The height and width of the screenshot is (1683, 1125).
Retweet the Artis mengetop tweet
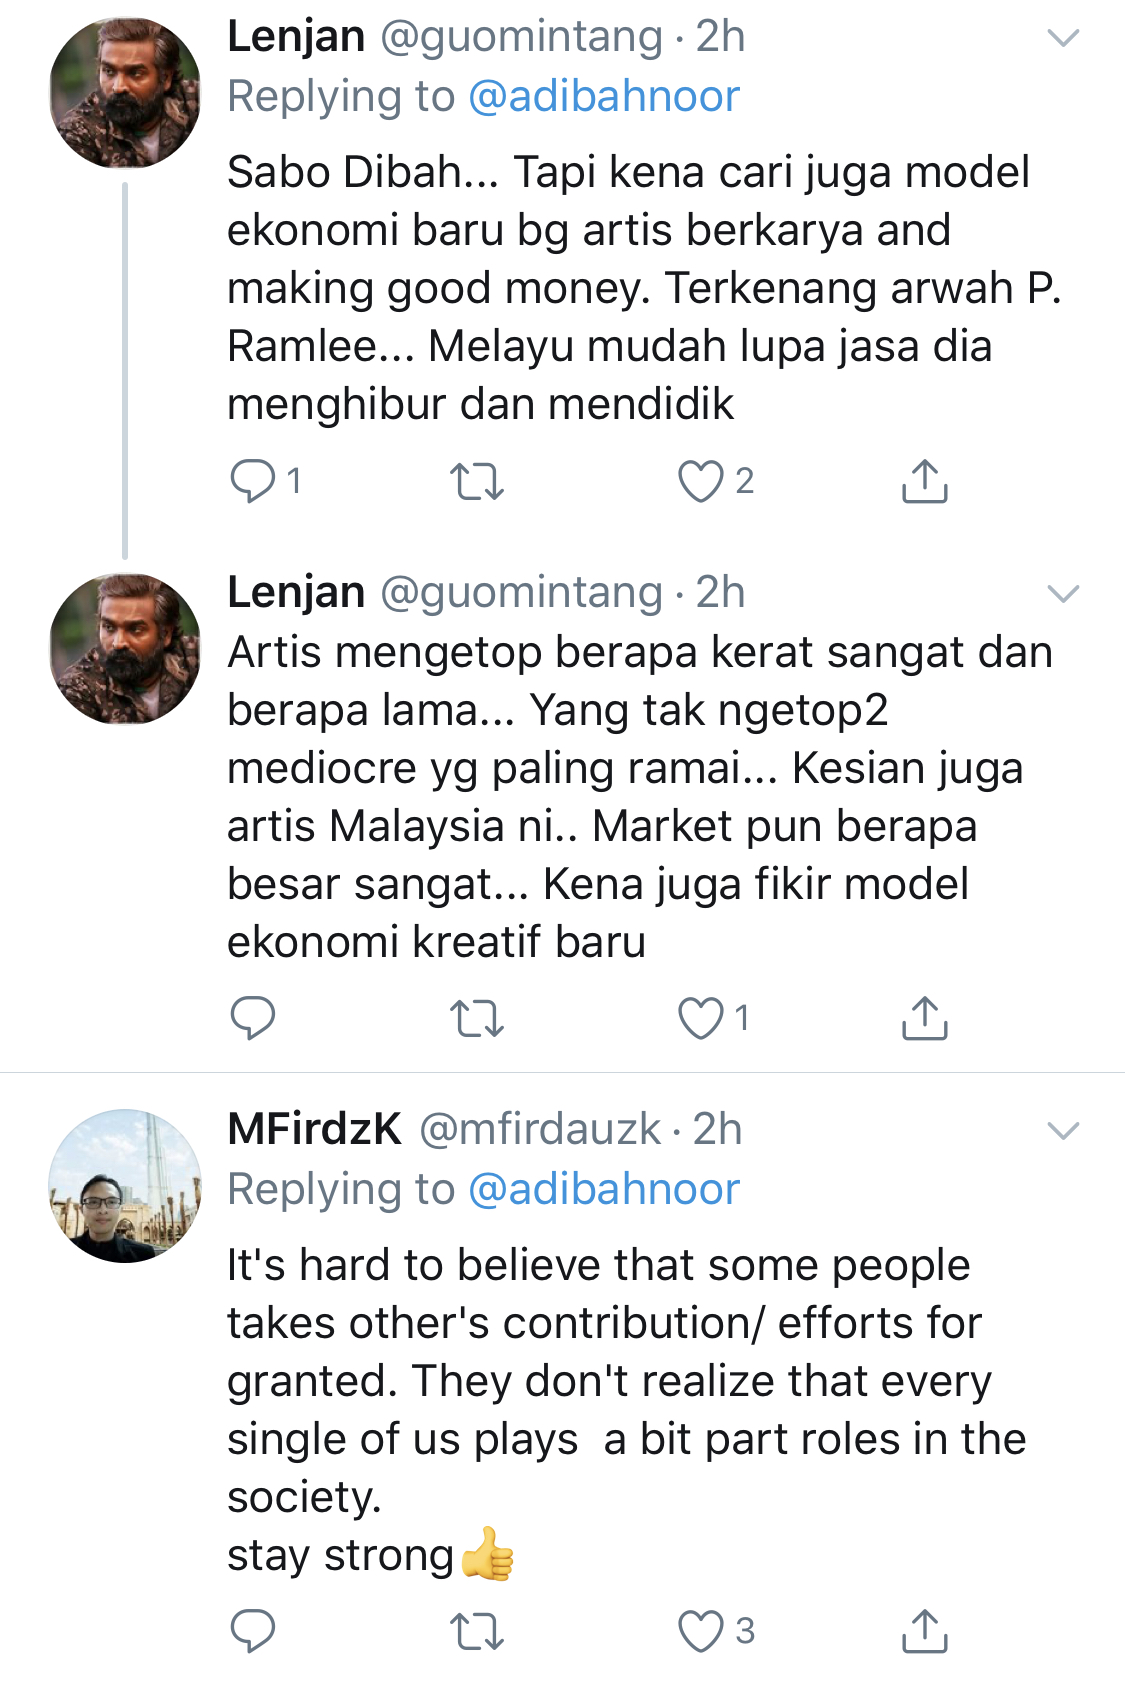[477, 1018]
